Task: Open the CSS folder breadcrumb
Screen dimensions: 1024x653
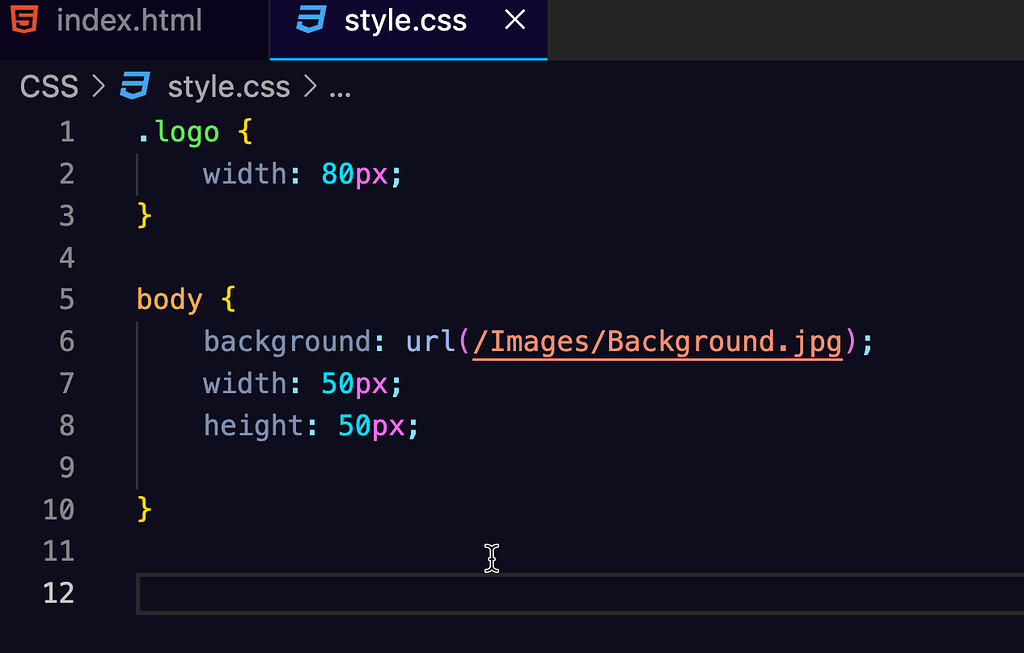Action: 48,87
